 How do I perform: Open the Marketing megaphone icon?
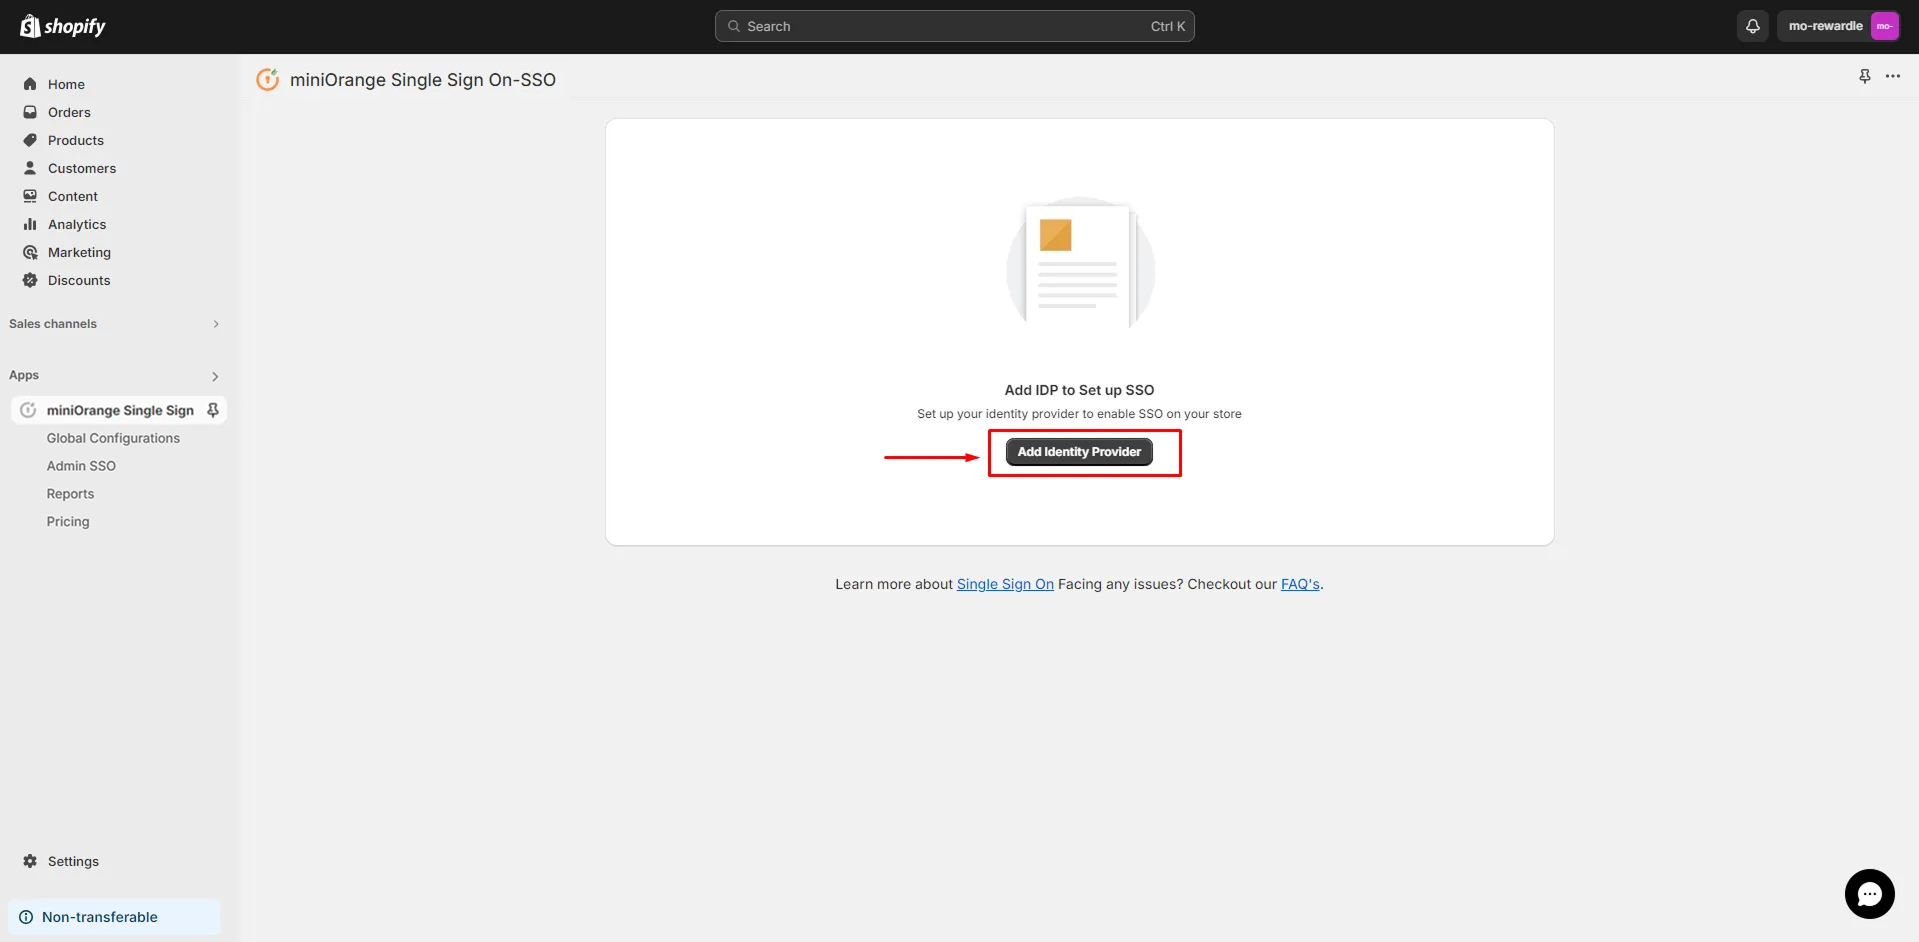(29, 252)
